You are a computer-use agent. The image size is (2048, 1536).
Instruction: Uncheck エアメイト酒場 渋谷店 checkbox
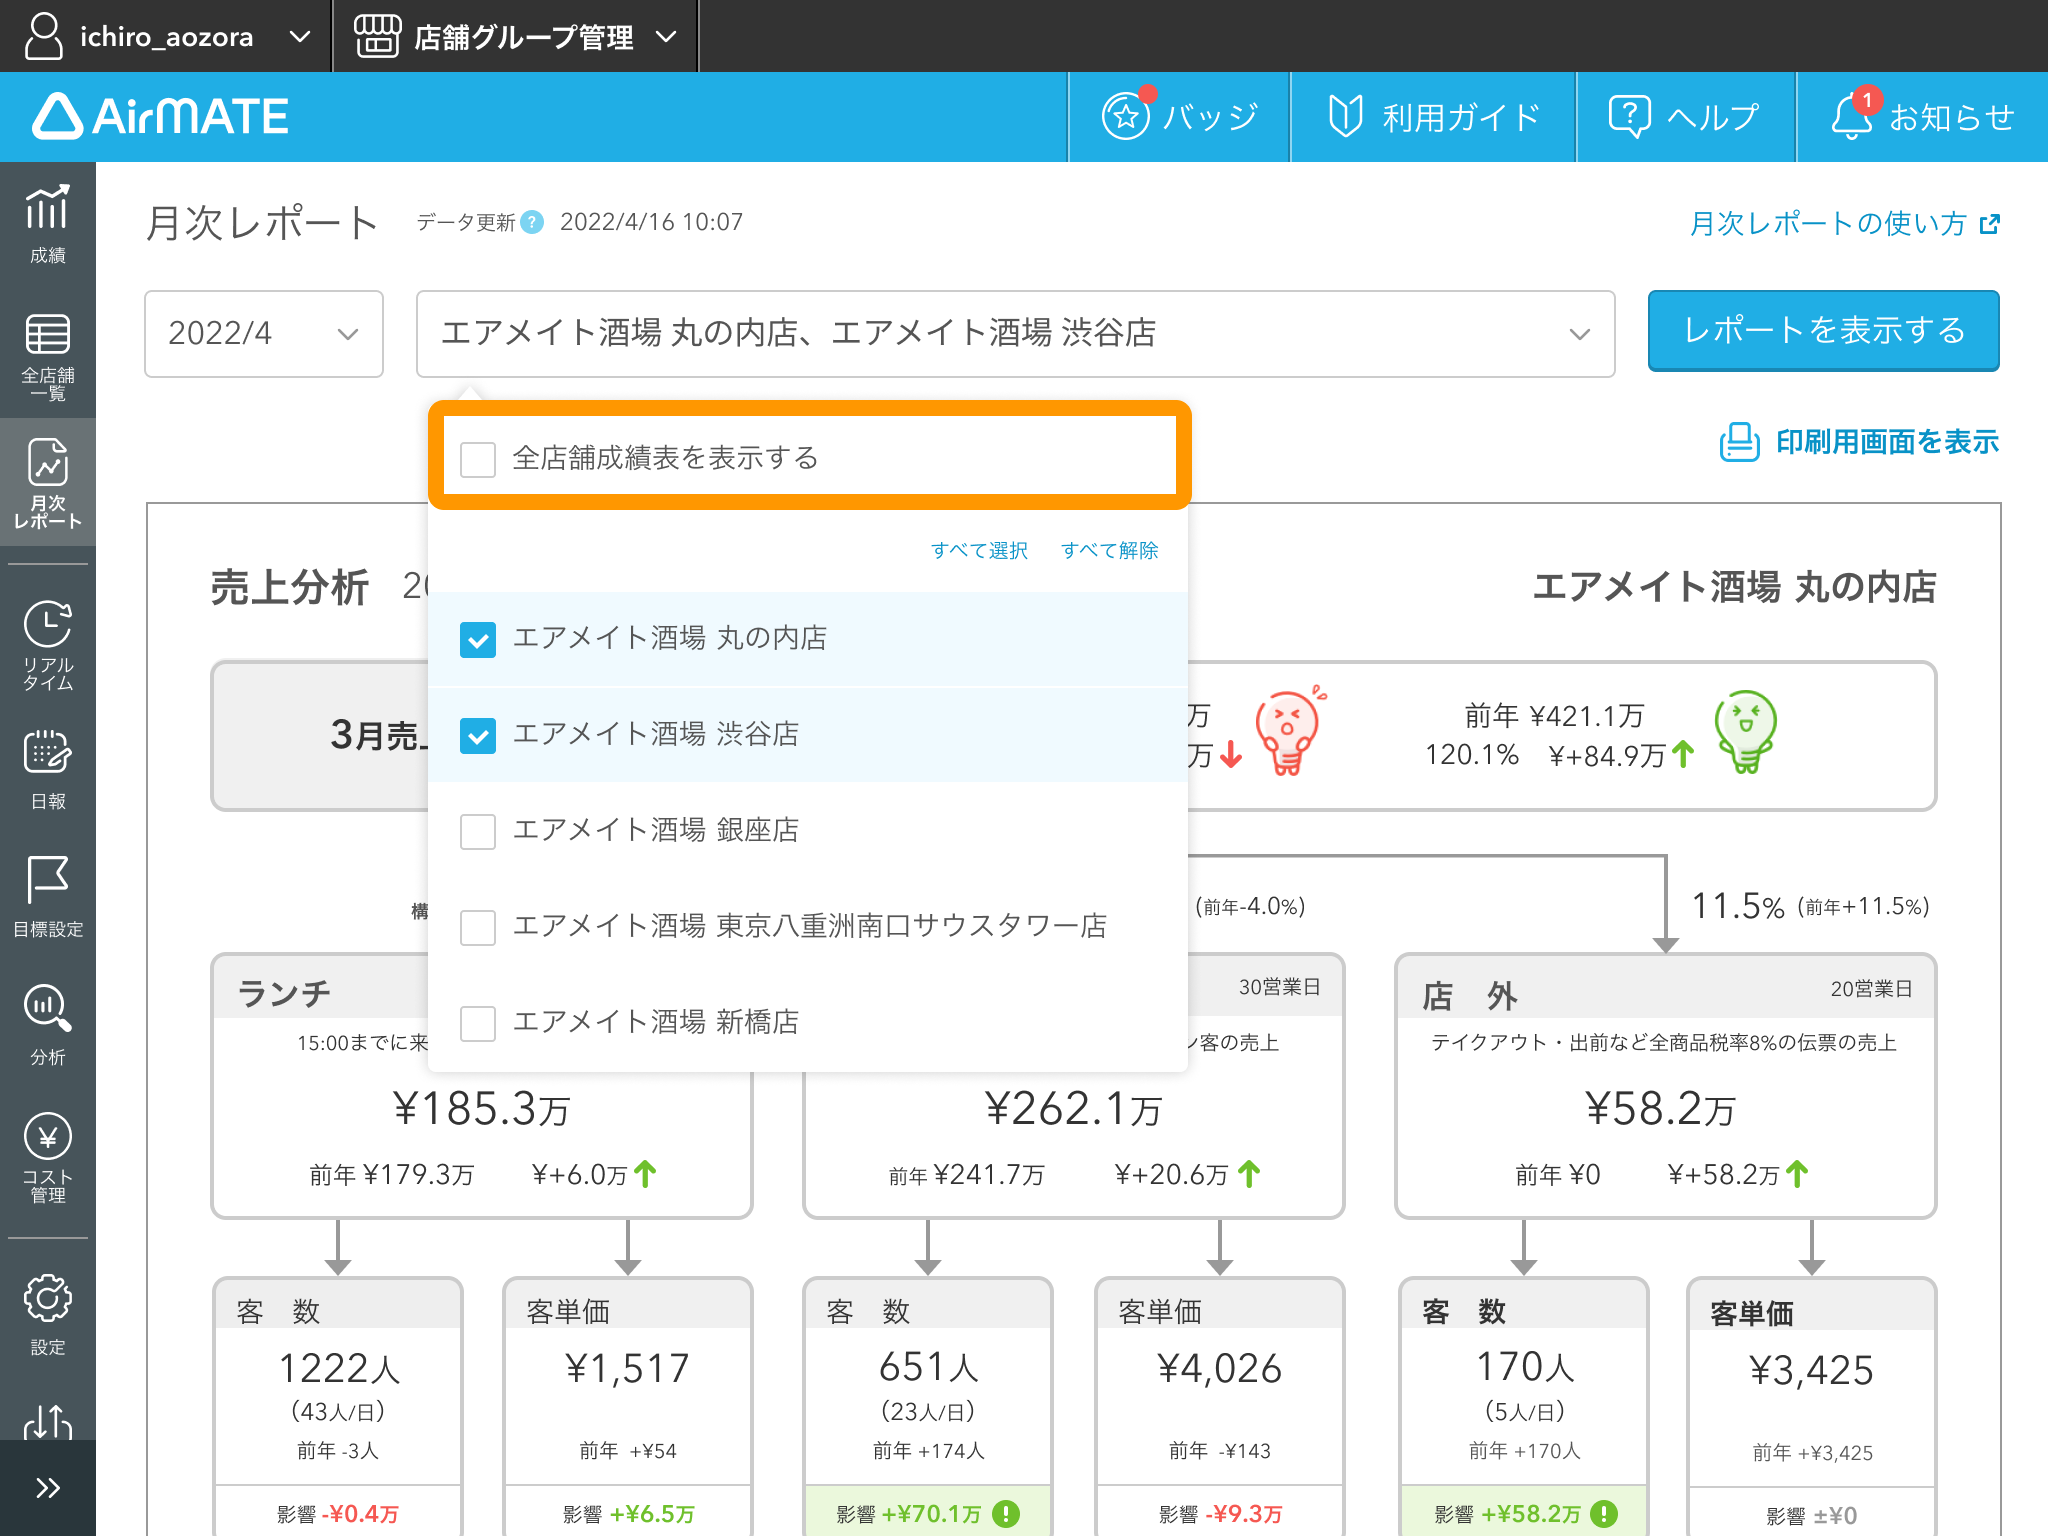pyautogui.click(x=478, y=735)
